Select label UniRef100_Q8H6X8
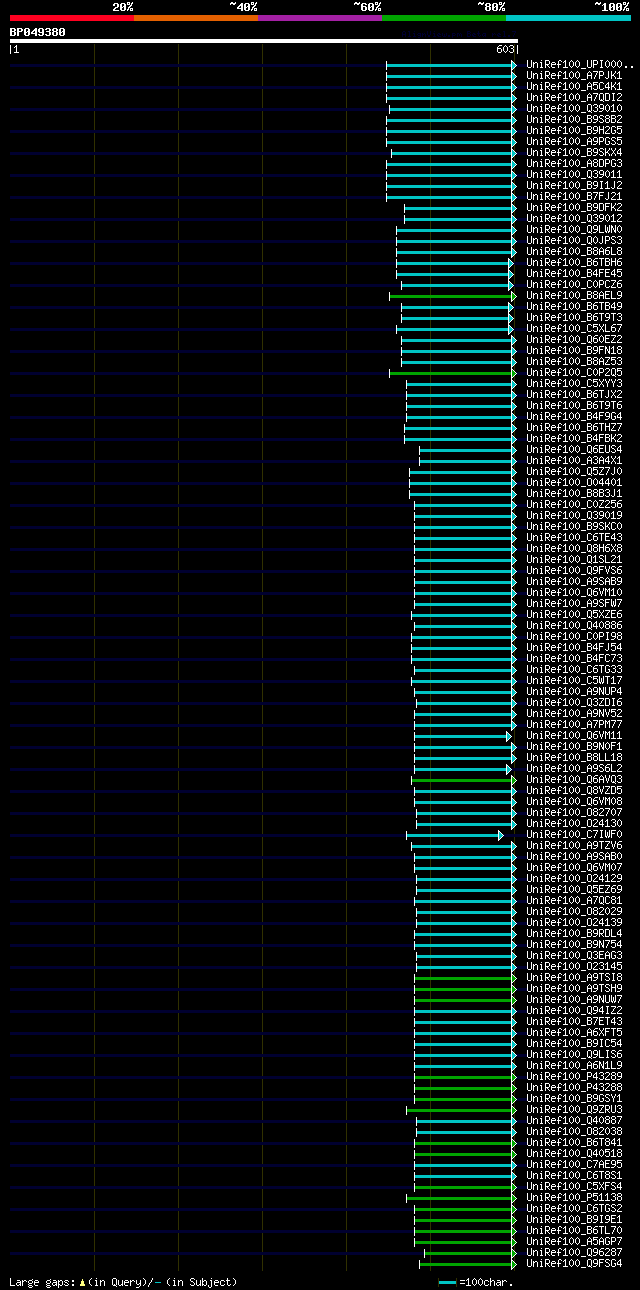Image resolution: width=640 pixels, height=1290 pixels. (x=574, y=548)
